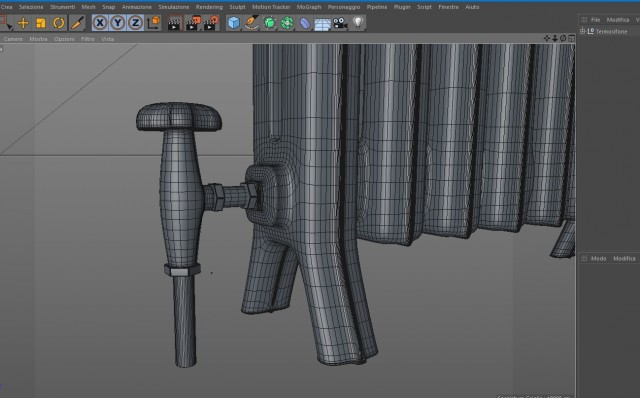Image resolution: width=640 pixels, height=398 pixels.
Task: Open the Edit Render Settings icon
Action: point(211,23)
